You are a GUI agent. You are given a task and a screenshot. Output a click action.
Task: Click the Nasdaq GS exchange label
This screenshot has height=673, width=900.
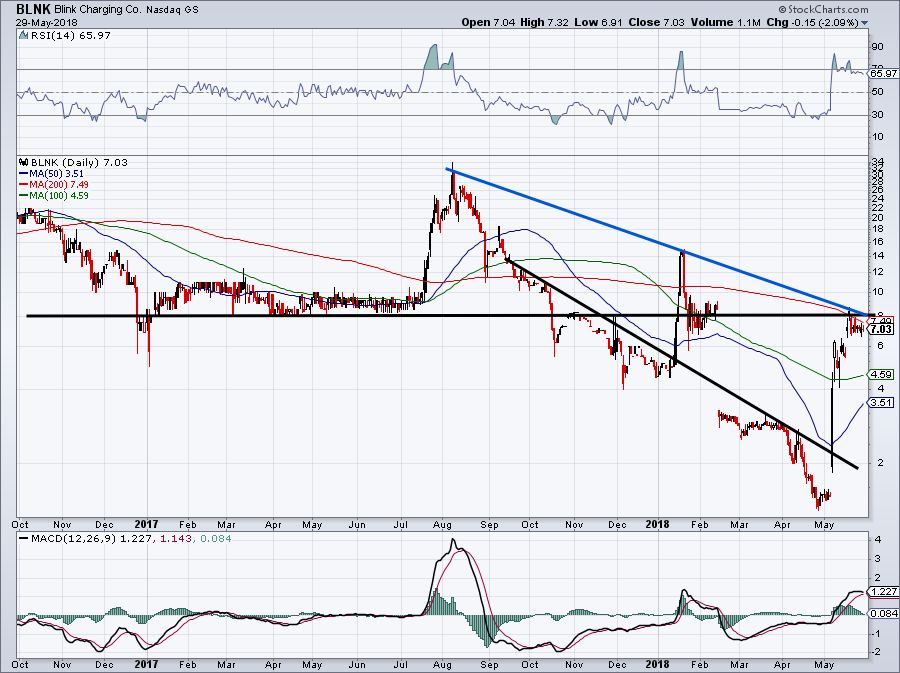[172, 10]
